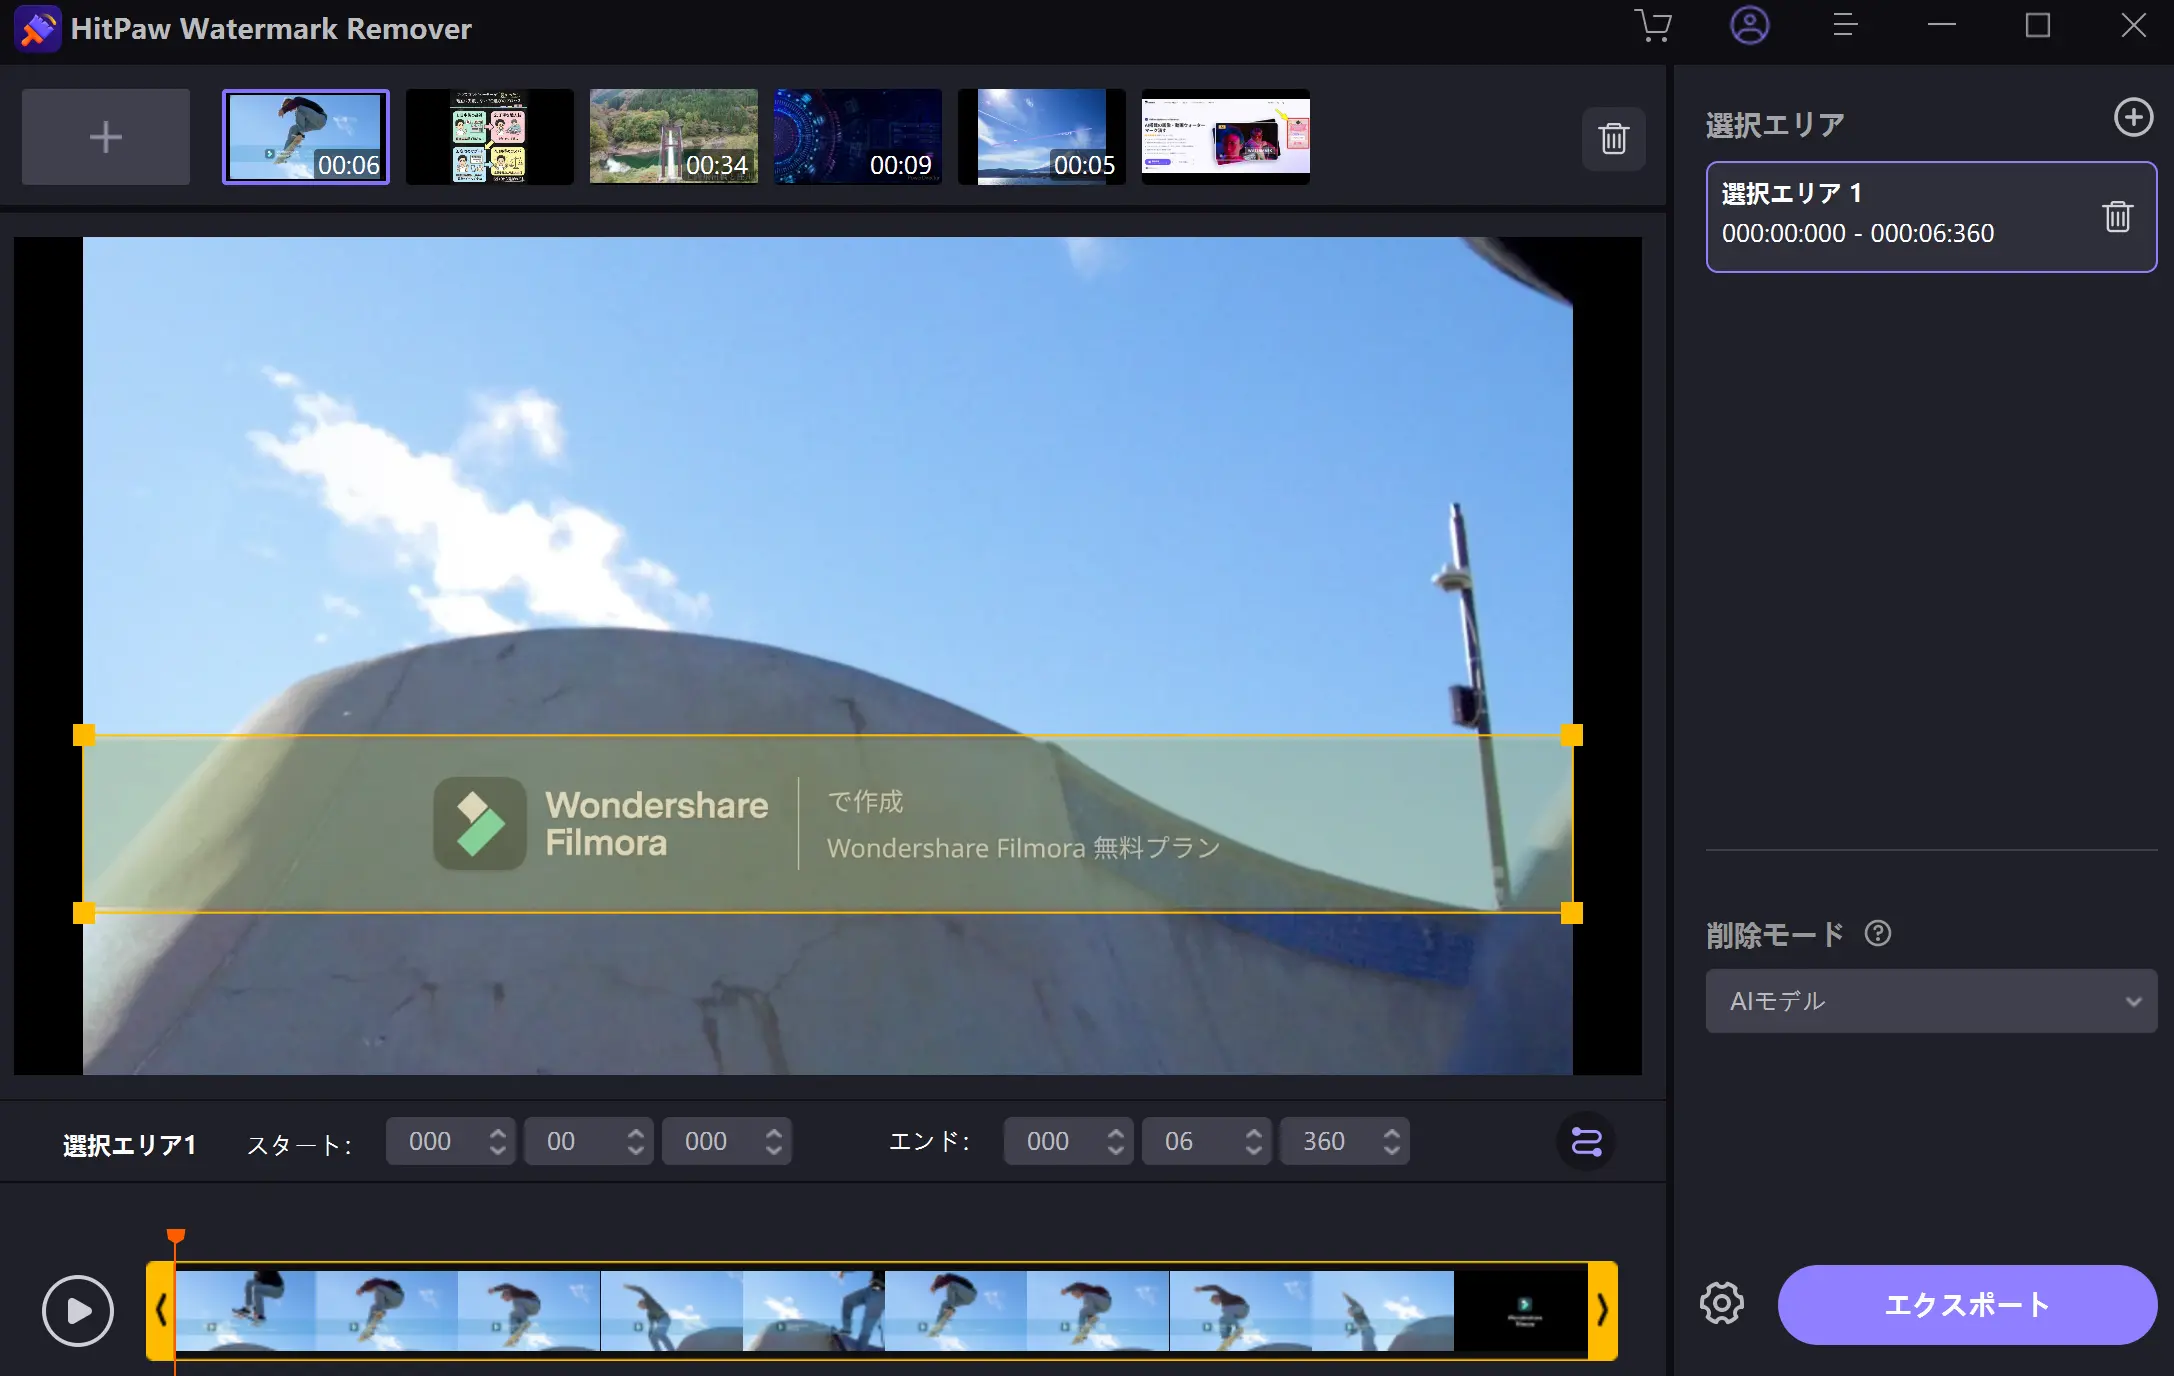Open the hamburger menu in the title bar
Image resolution: width=2174 pixels, height=1376 pixels.
pos(1845,26)
